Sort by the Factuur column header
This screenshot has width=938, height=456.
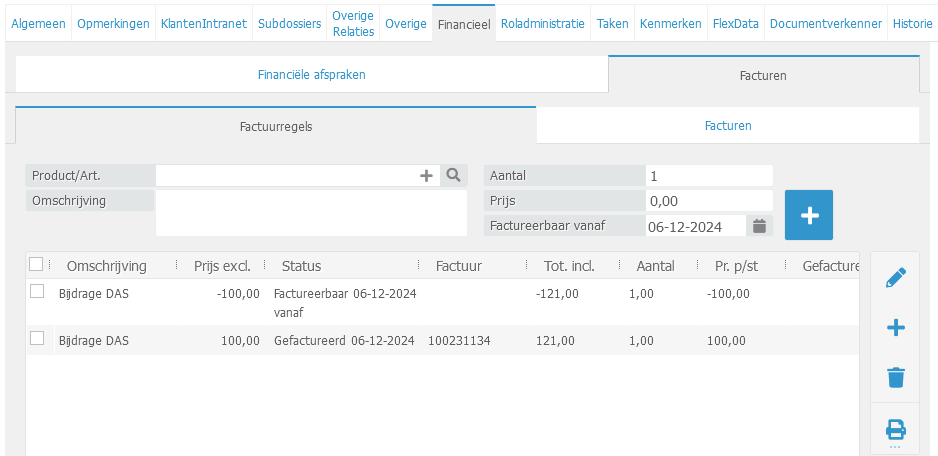[x=459, y=266]
